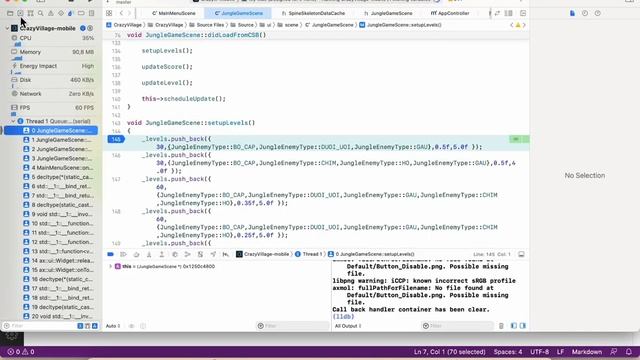Screen dimensions: 640x360
Task: Open Source Files in jump bar
Action: [x=207, y=25]
